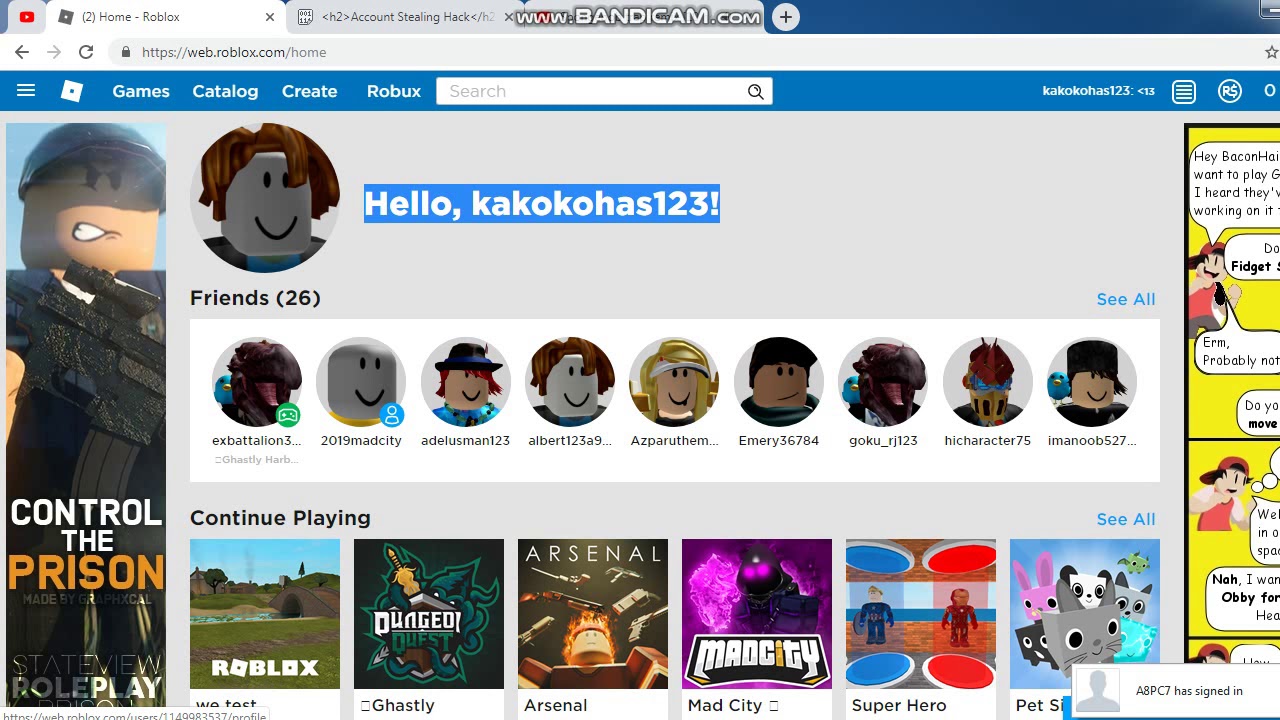Open the Robux balance icon
This screenshot has height=720, width=1280.
click(x=1230, y=91)
